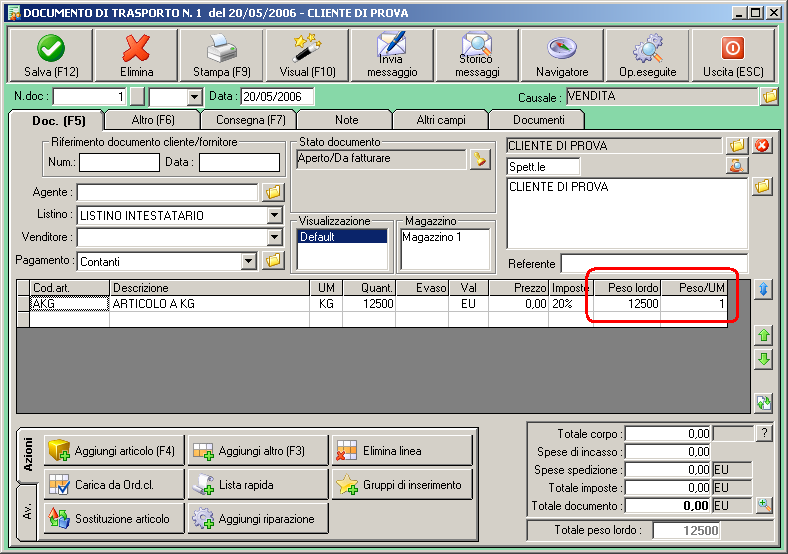Open the Venditore combo box
Image resolution: width=788 pixels, height=554 pixels.
274,237
